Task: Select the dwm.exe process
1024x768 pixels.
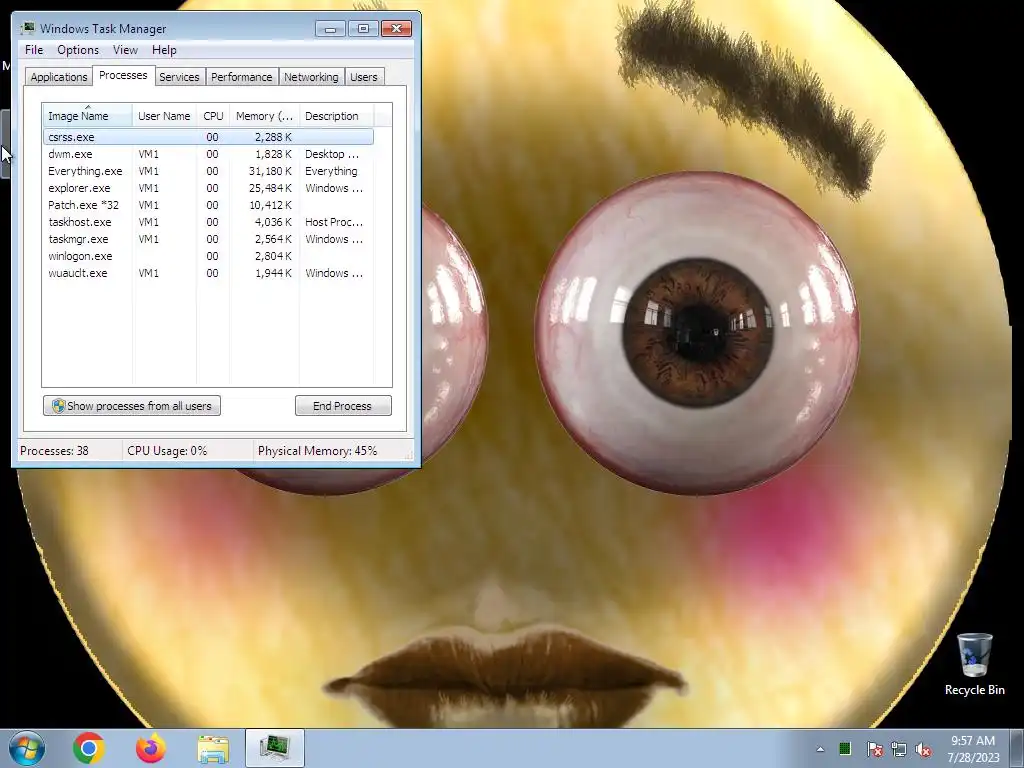Action: click(208, 154)
